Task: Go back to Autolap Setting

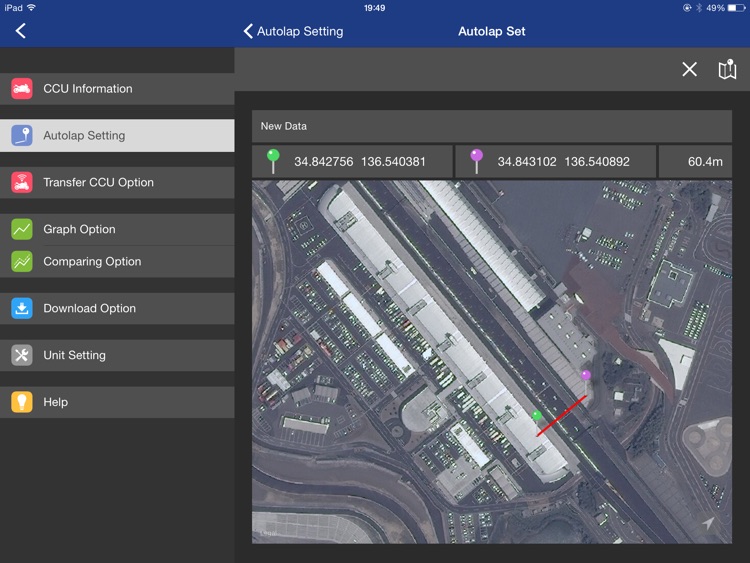Action: pyautogui.click(x=293, y=32)
